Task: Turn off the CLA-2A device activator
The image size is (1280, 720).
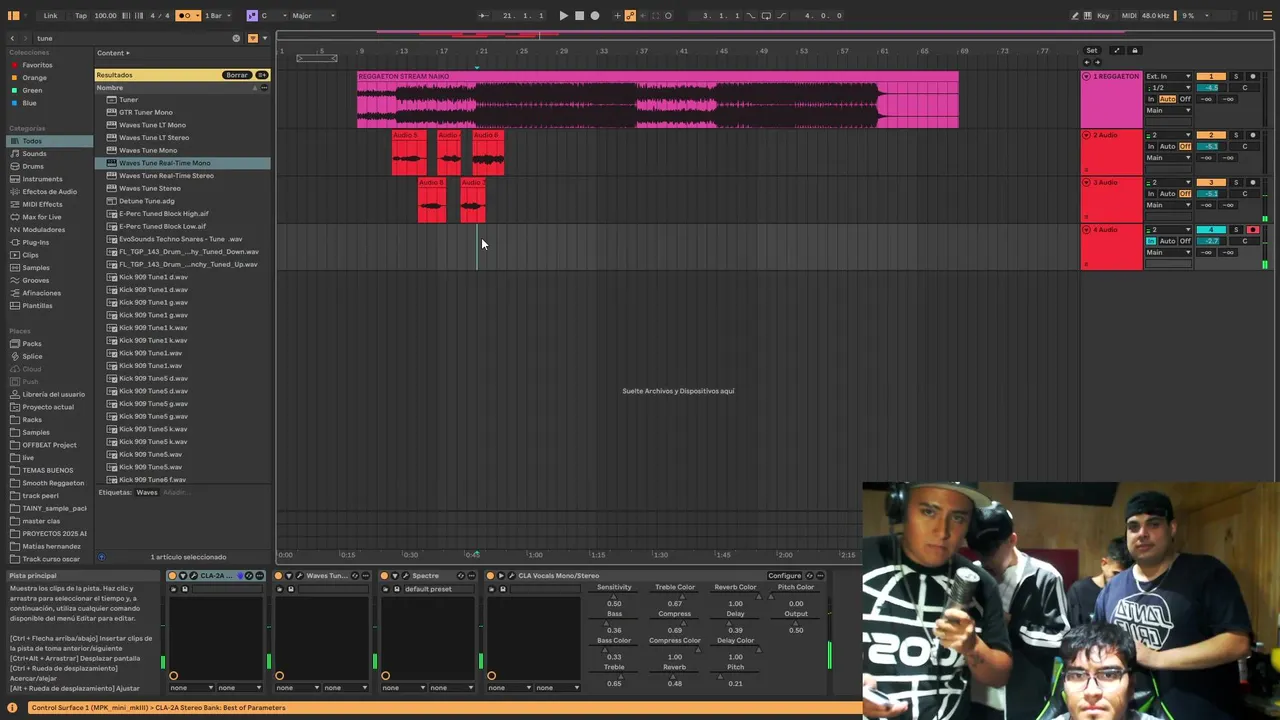Action: tap(172, 576)
